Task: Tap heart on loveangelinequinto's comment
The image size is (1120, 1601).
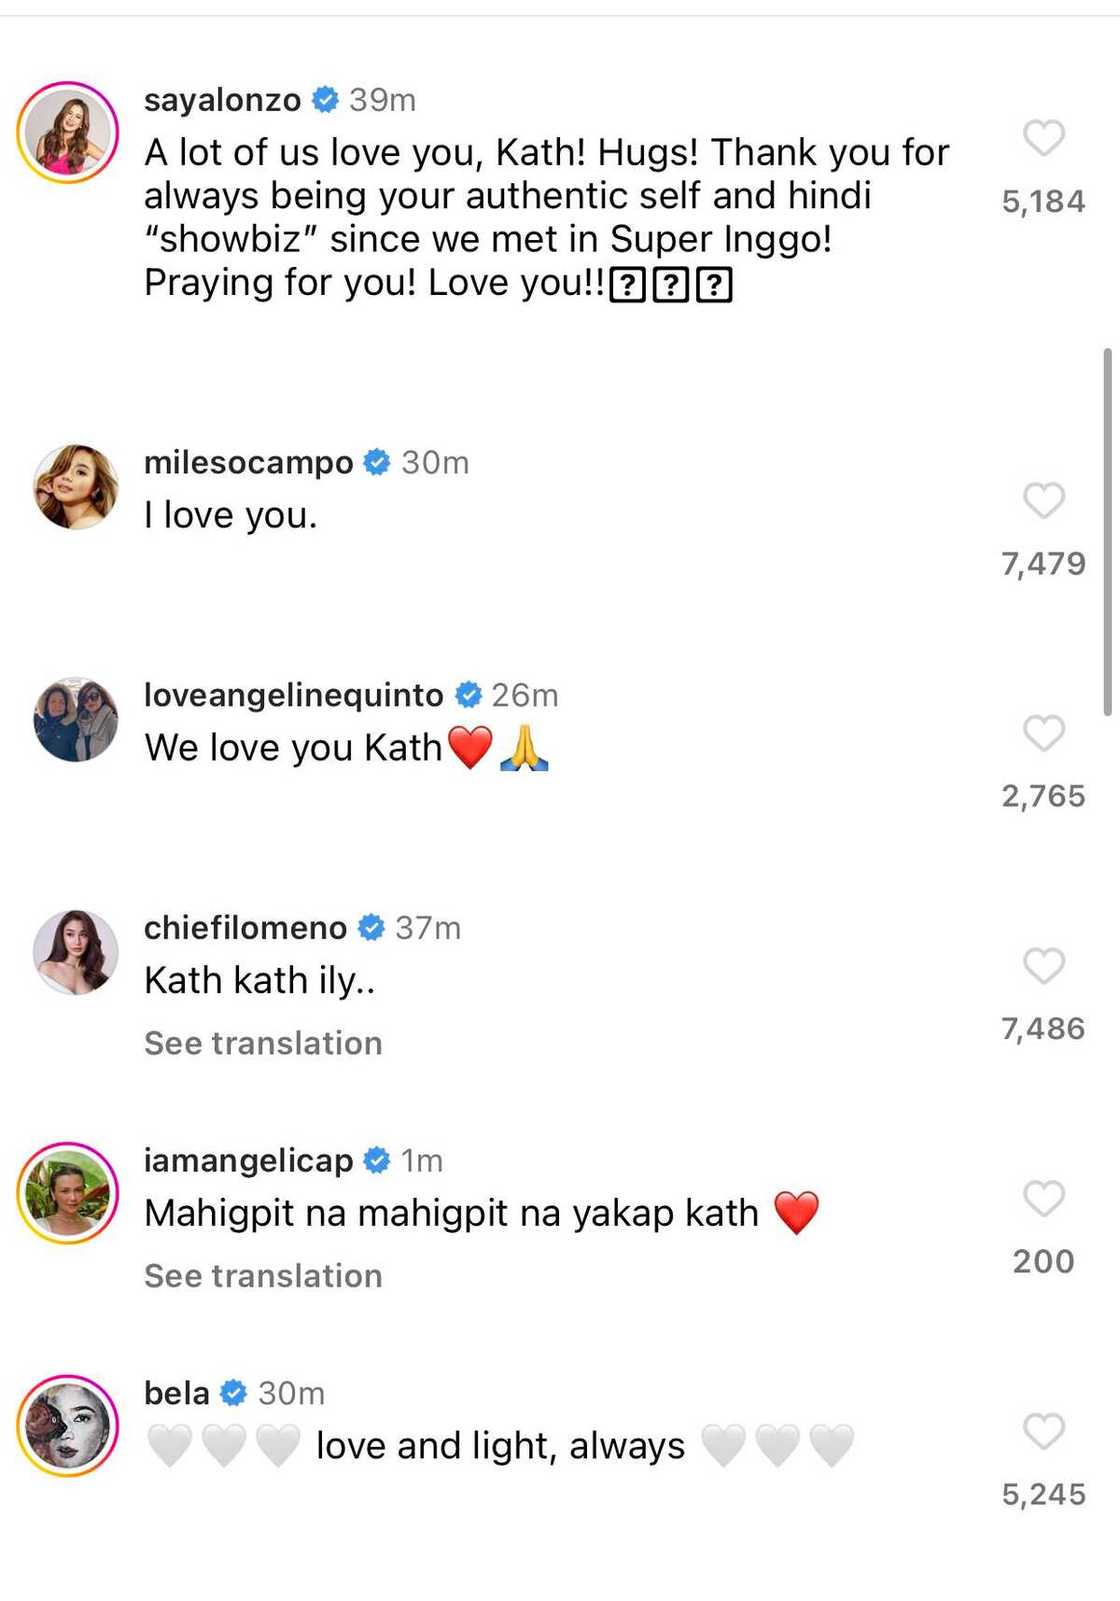Action: pos(1043,733)
